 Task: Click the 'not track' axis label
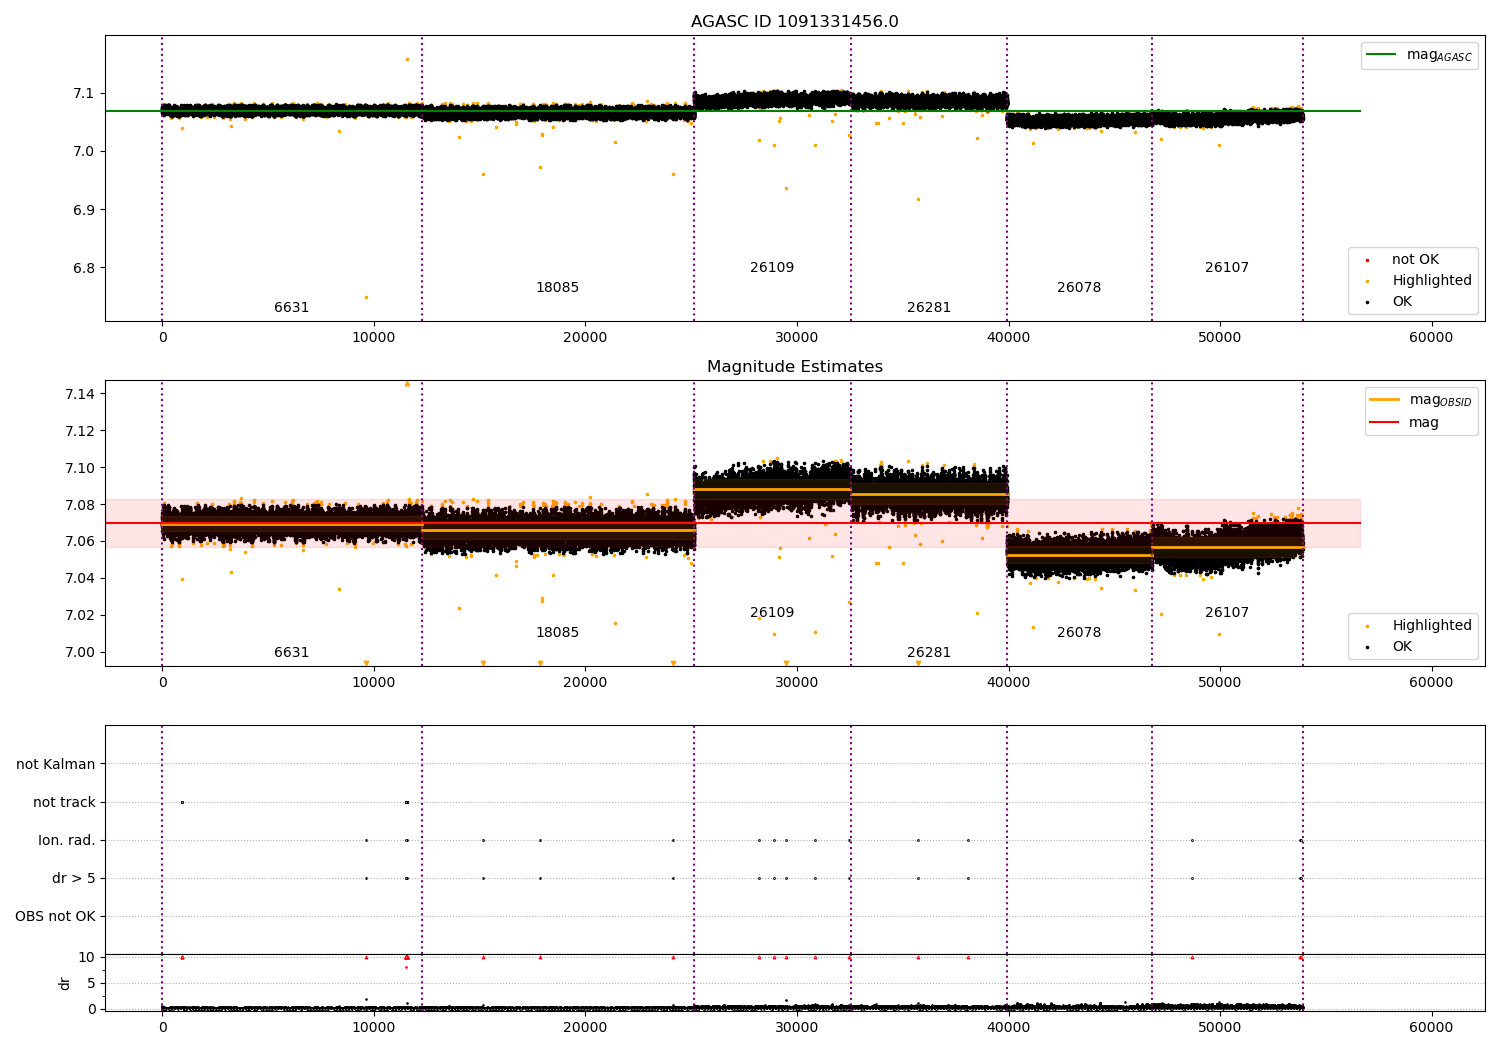pyautogui.click(x=64, y=803)
